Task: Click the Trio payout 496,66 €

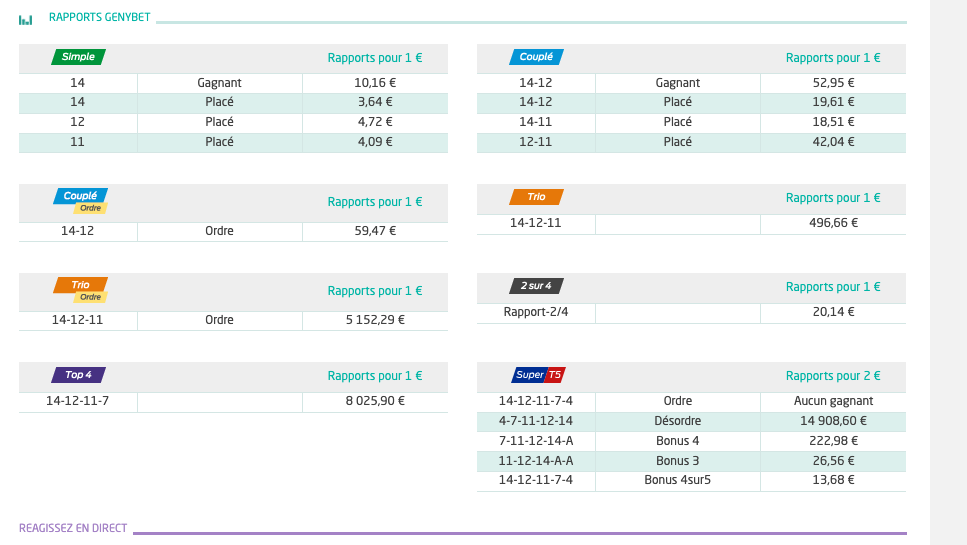Action: click(833, 223)
